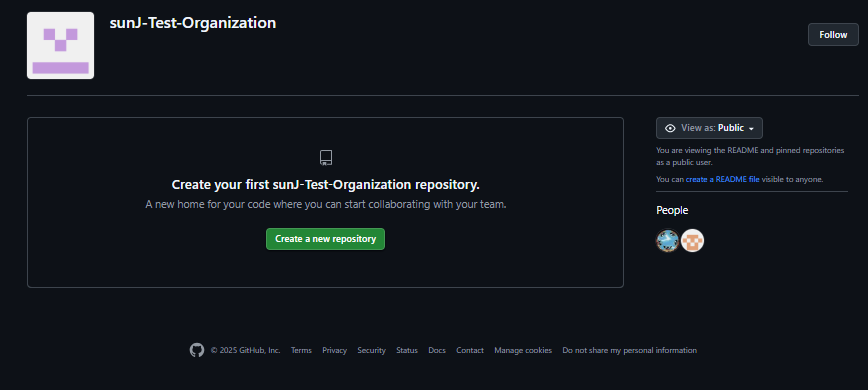Image resolution: width=868 pixels, height=390 pixels.
Task: Click the Create a new repository button
Action: click(326, 239)
